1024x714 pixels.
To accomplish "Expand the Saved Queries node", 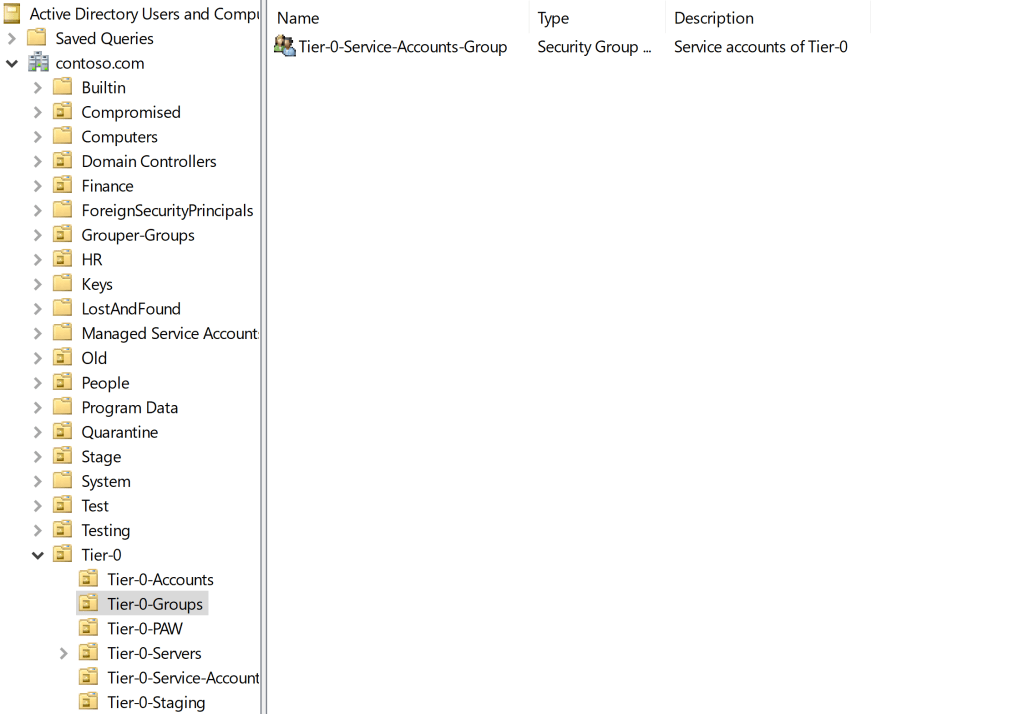I will coord(12,38).
